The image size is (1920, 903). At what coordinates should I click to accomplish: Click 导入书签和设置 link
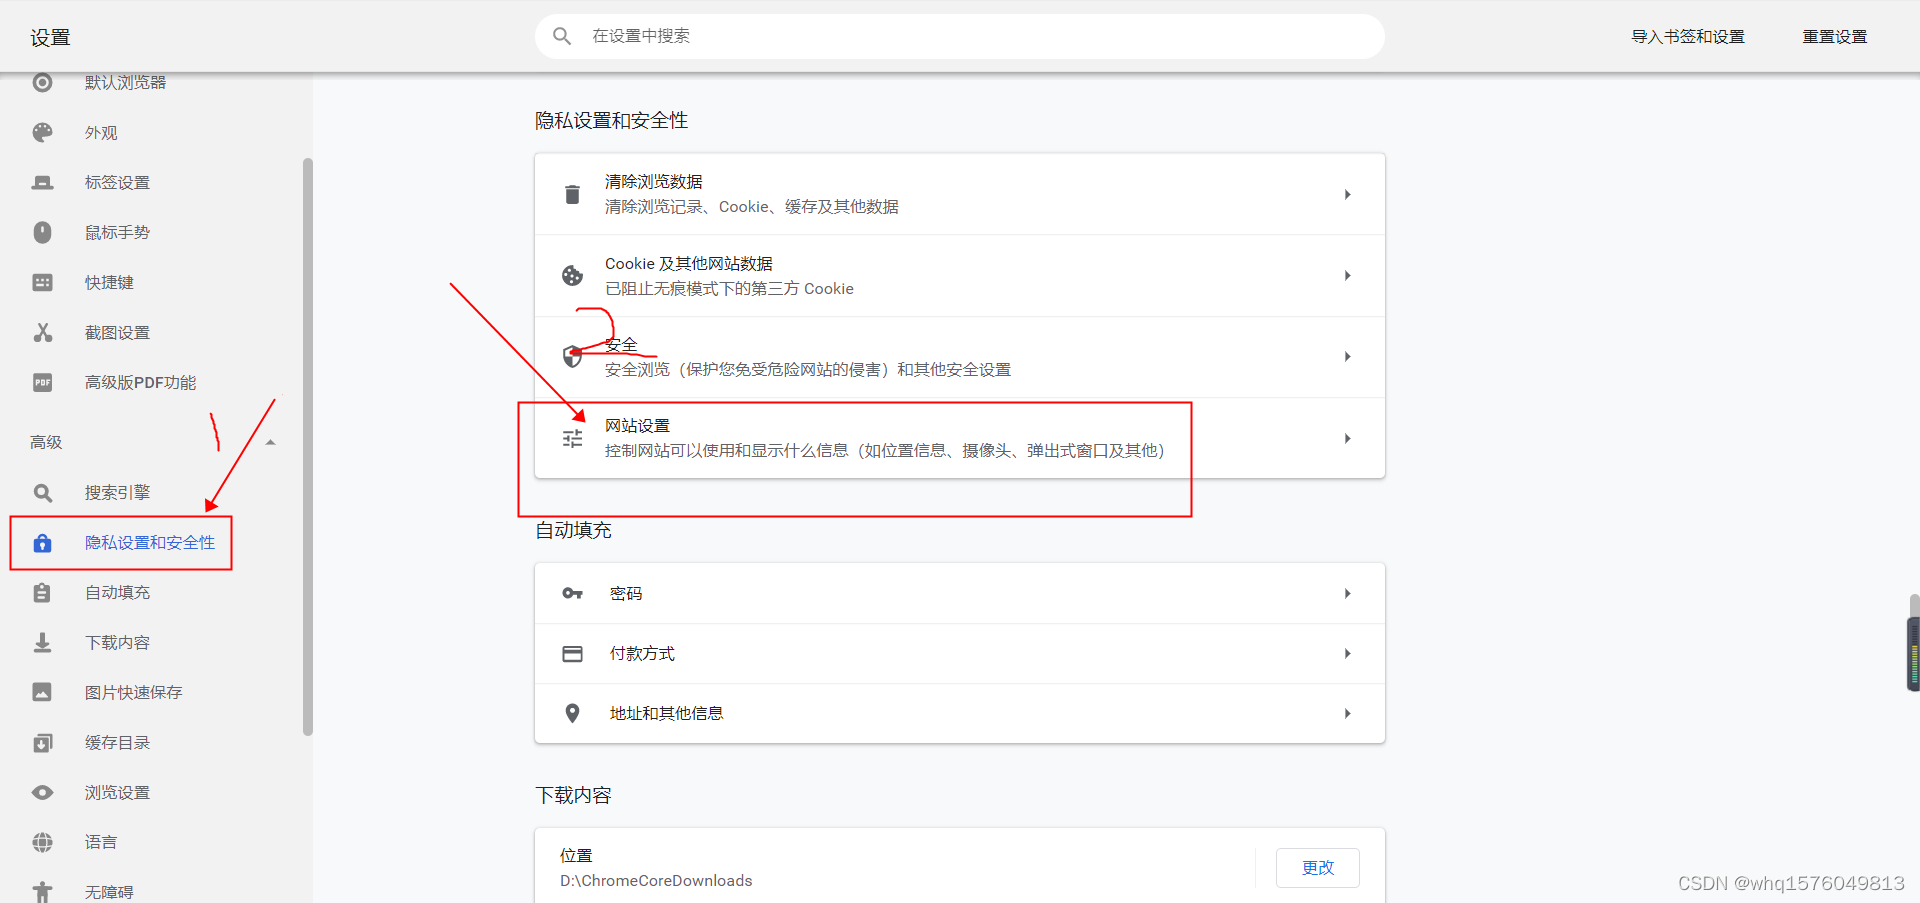[1688, 36]
